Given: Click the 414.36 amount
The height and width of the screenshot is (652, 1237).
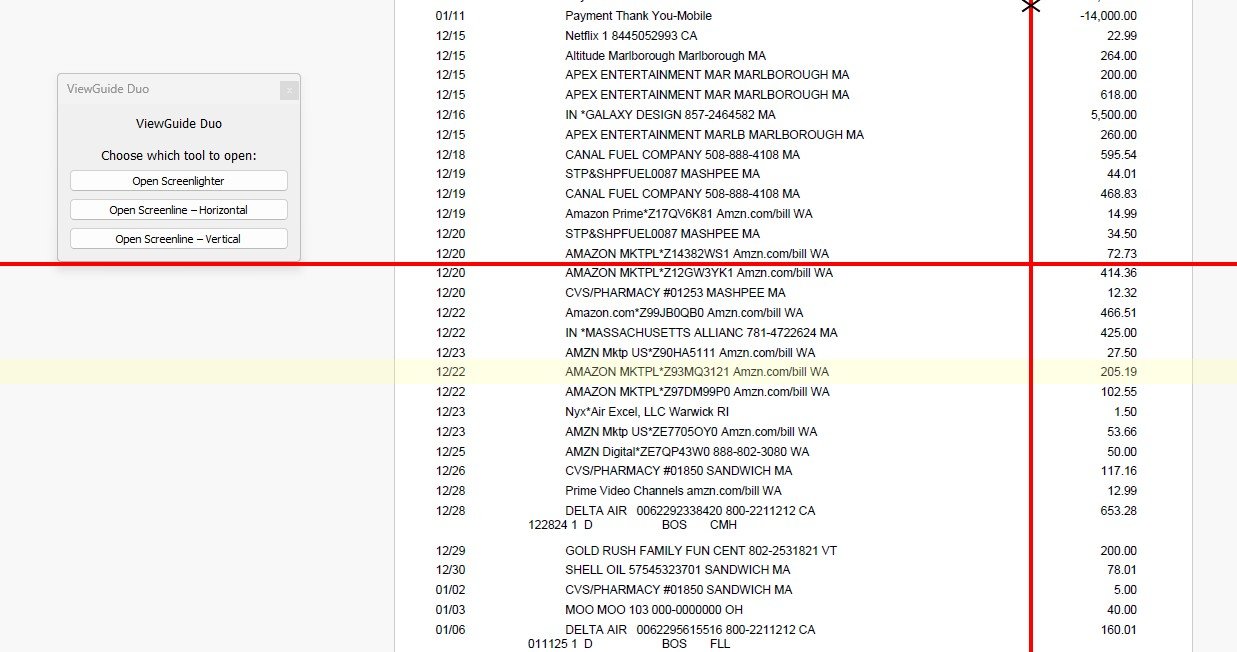Looking at the screenshot, I should pos(1119,273).
